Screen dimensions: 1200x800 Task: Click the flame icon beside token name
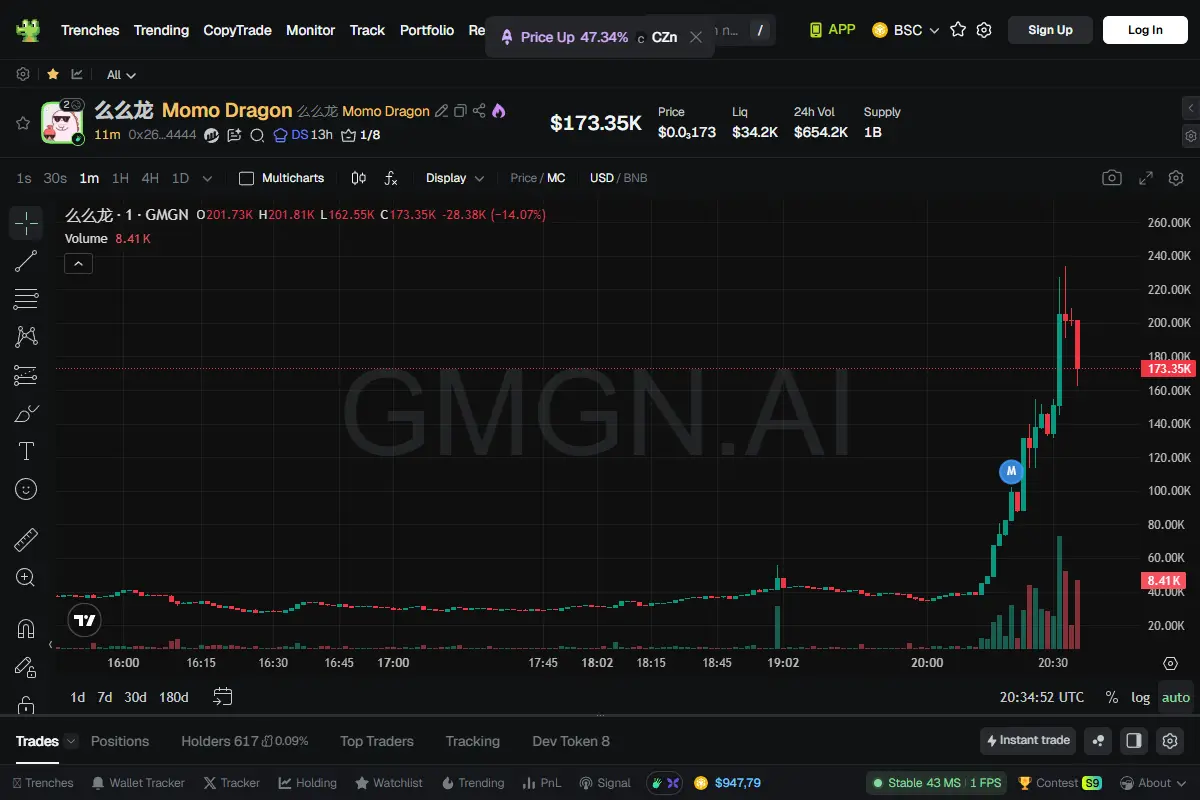click(499, 111)
